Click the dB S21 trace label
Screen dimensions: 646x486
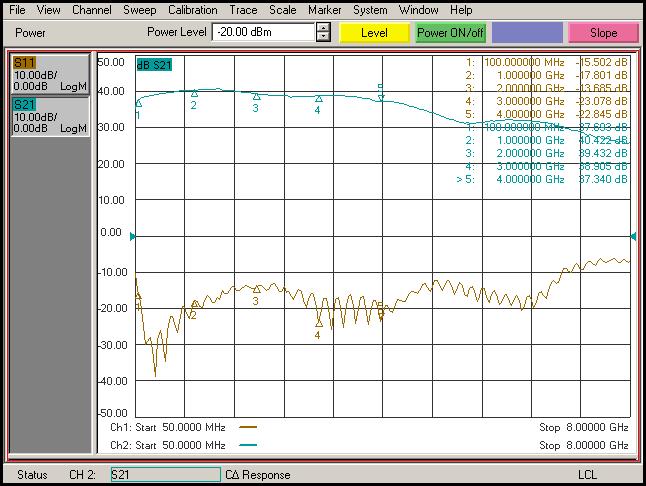pyautogui.click(x=154, y=65)
